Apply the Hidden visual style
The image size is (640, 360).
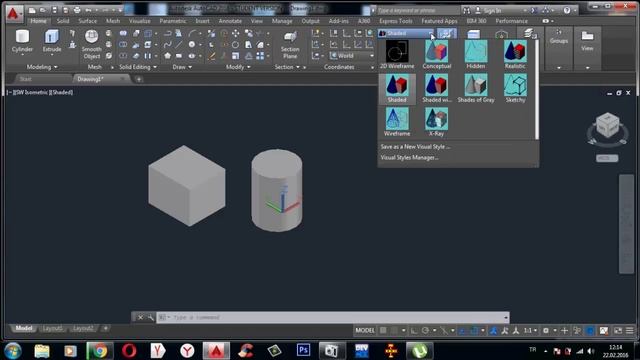pos(476,54)
